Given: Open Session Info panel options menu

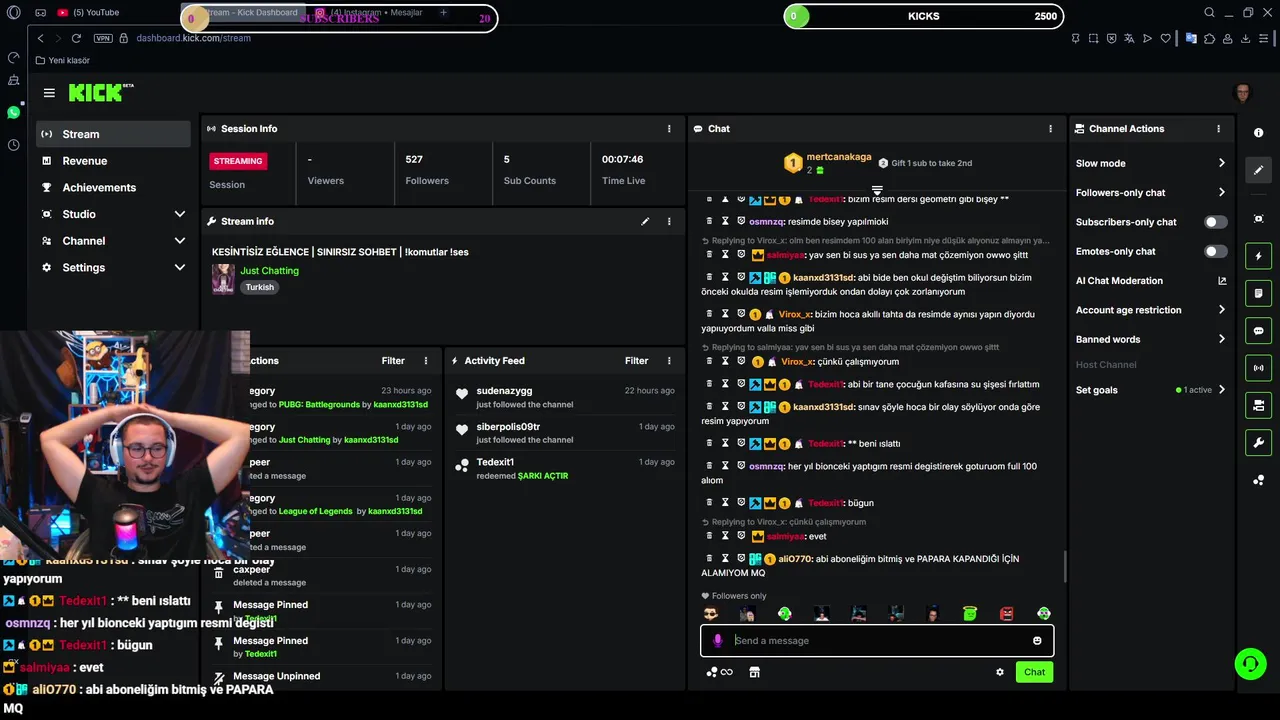Looking at the screenshot, I should click(x=669, y=129).
